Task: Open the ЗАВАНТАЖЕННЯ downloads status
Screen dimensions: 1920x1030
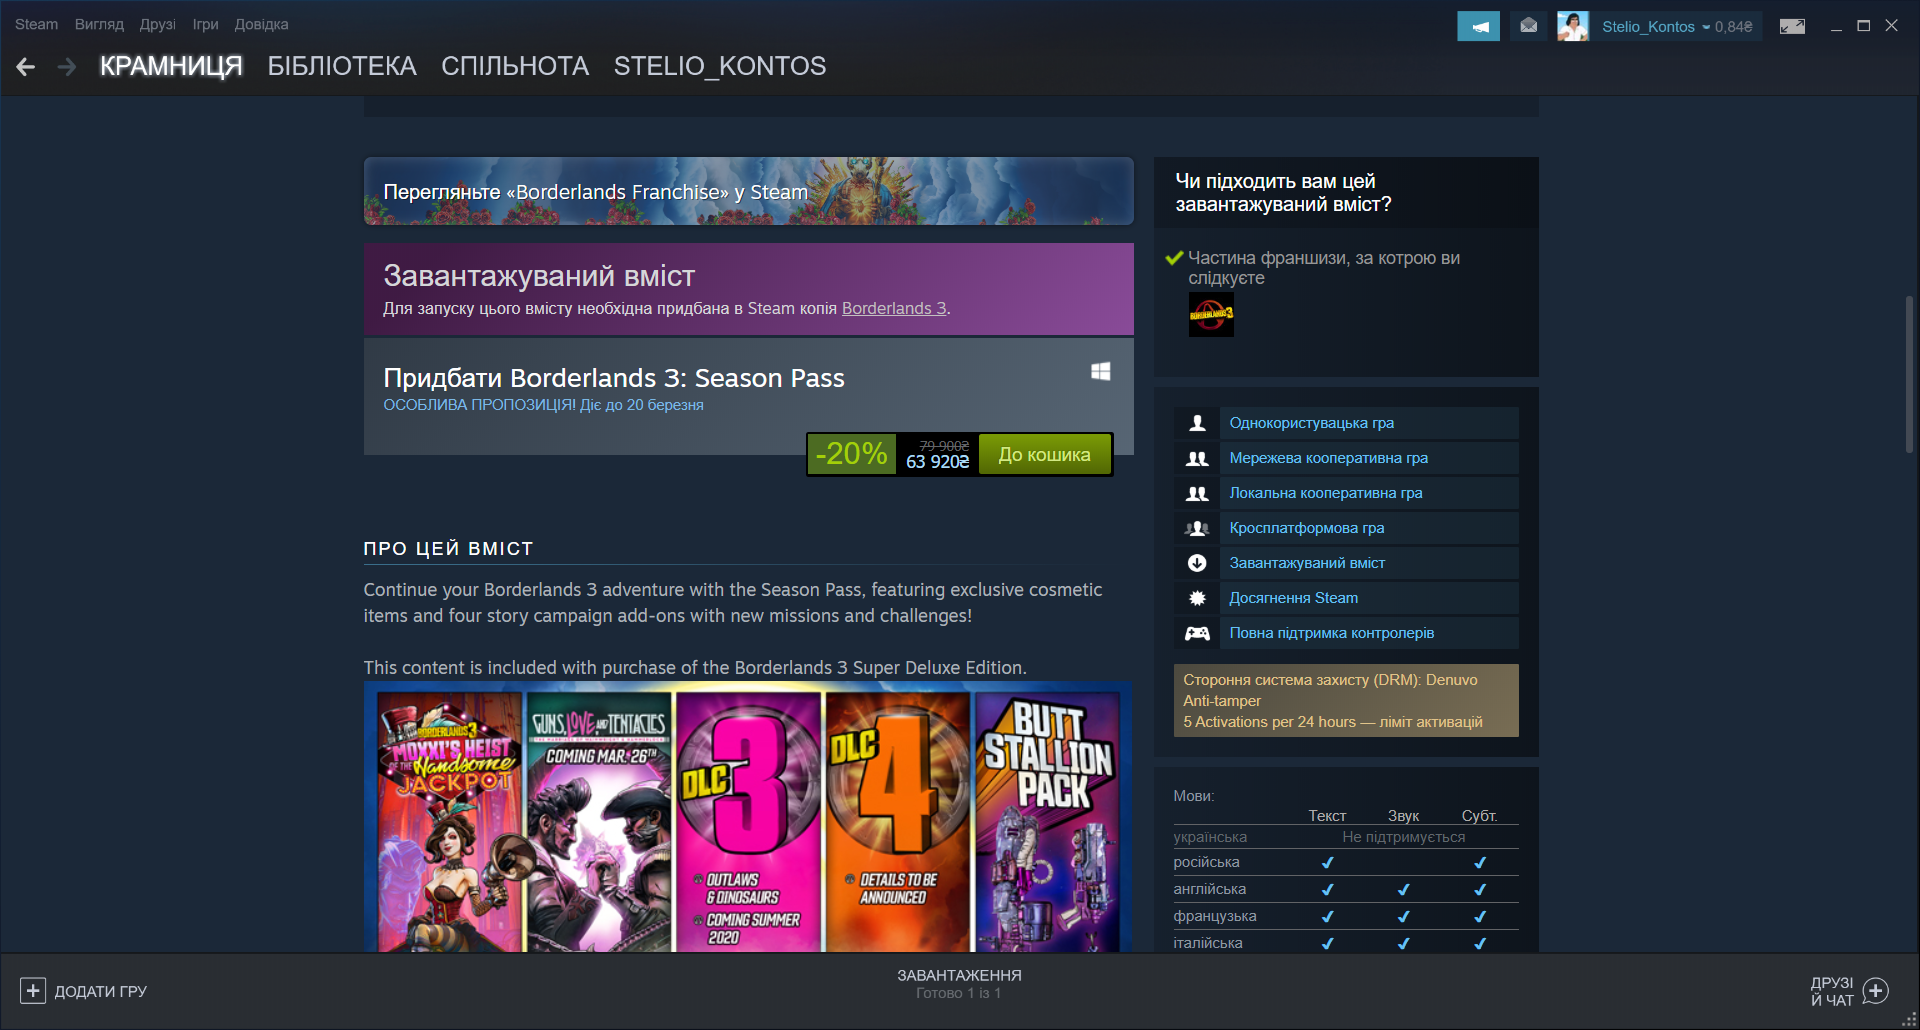Action: coord(959,983)
